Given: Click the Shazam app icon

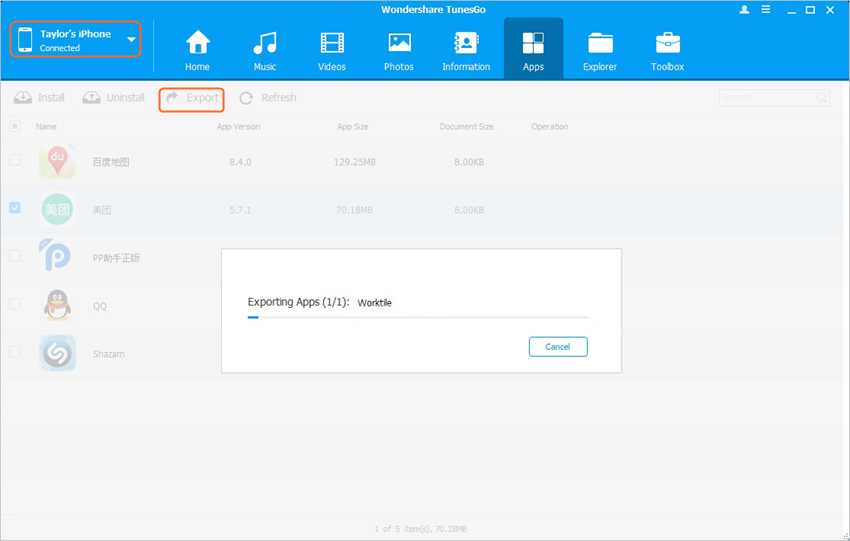Looking at the screenshot, I should coord(57,353).
